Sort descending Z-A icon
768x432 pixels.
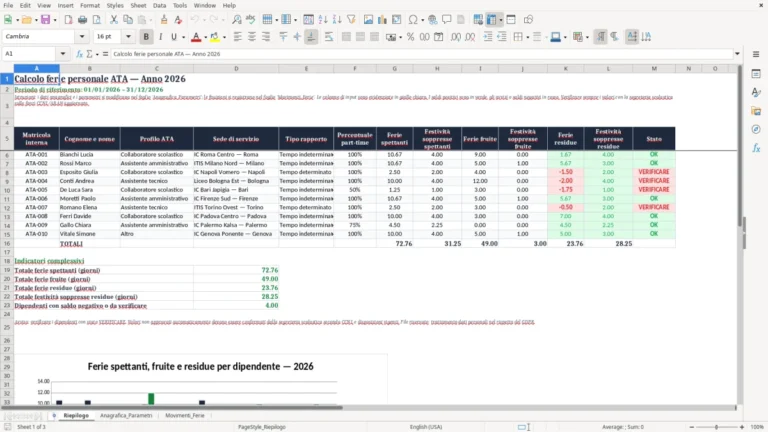point(337,20)
